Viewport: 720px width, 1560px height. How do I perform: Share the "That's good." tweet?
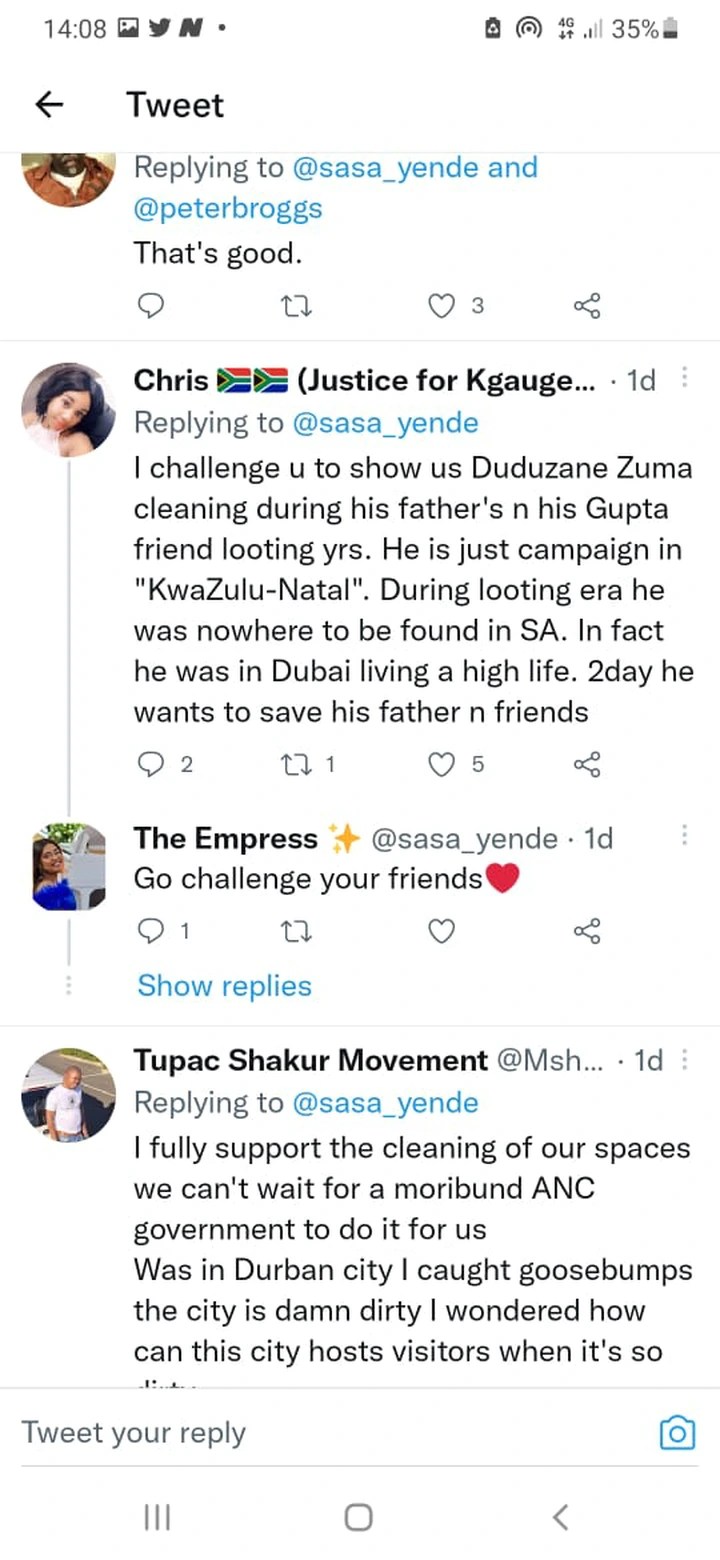click(587, 306)
